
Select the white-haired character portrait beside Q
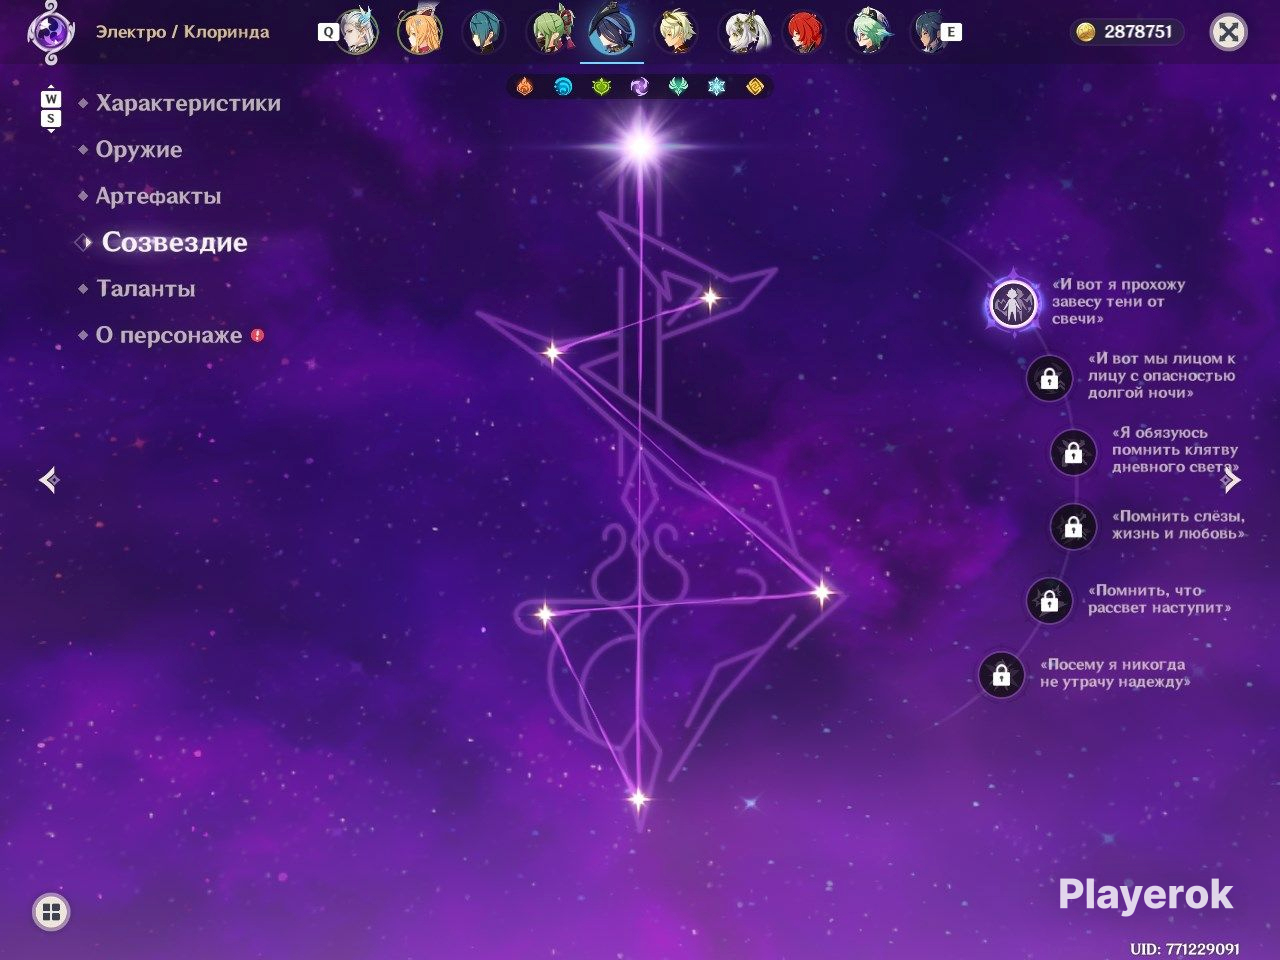(x=357, y=32)
